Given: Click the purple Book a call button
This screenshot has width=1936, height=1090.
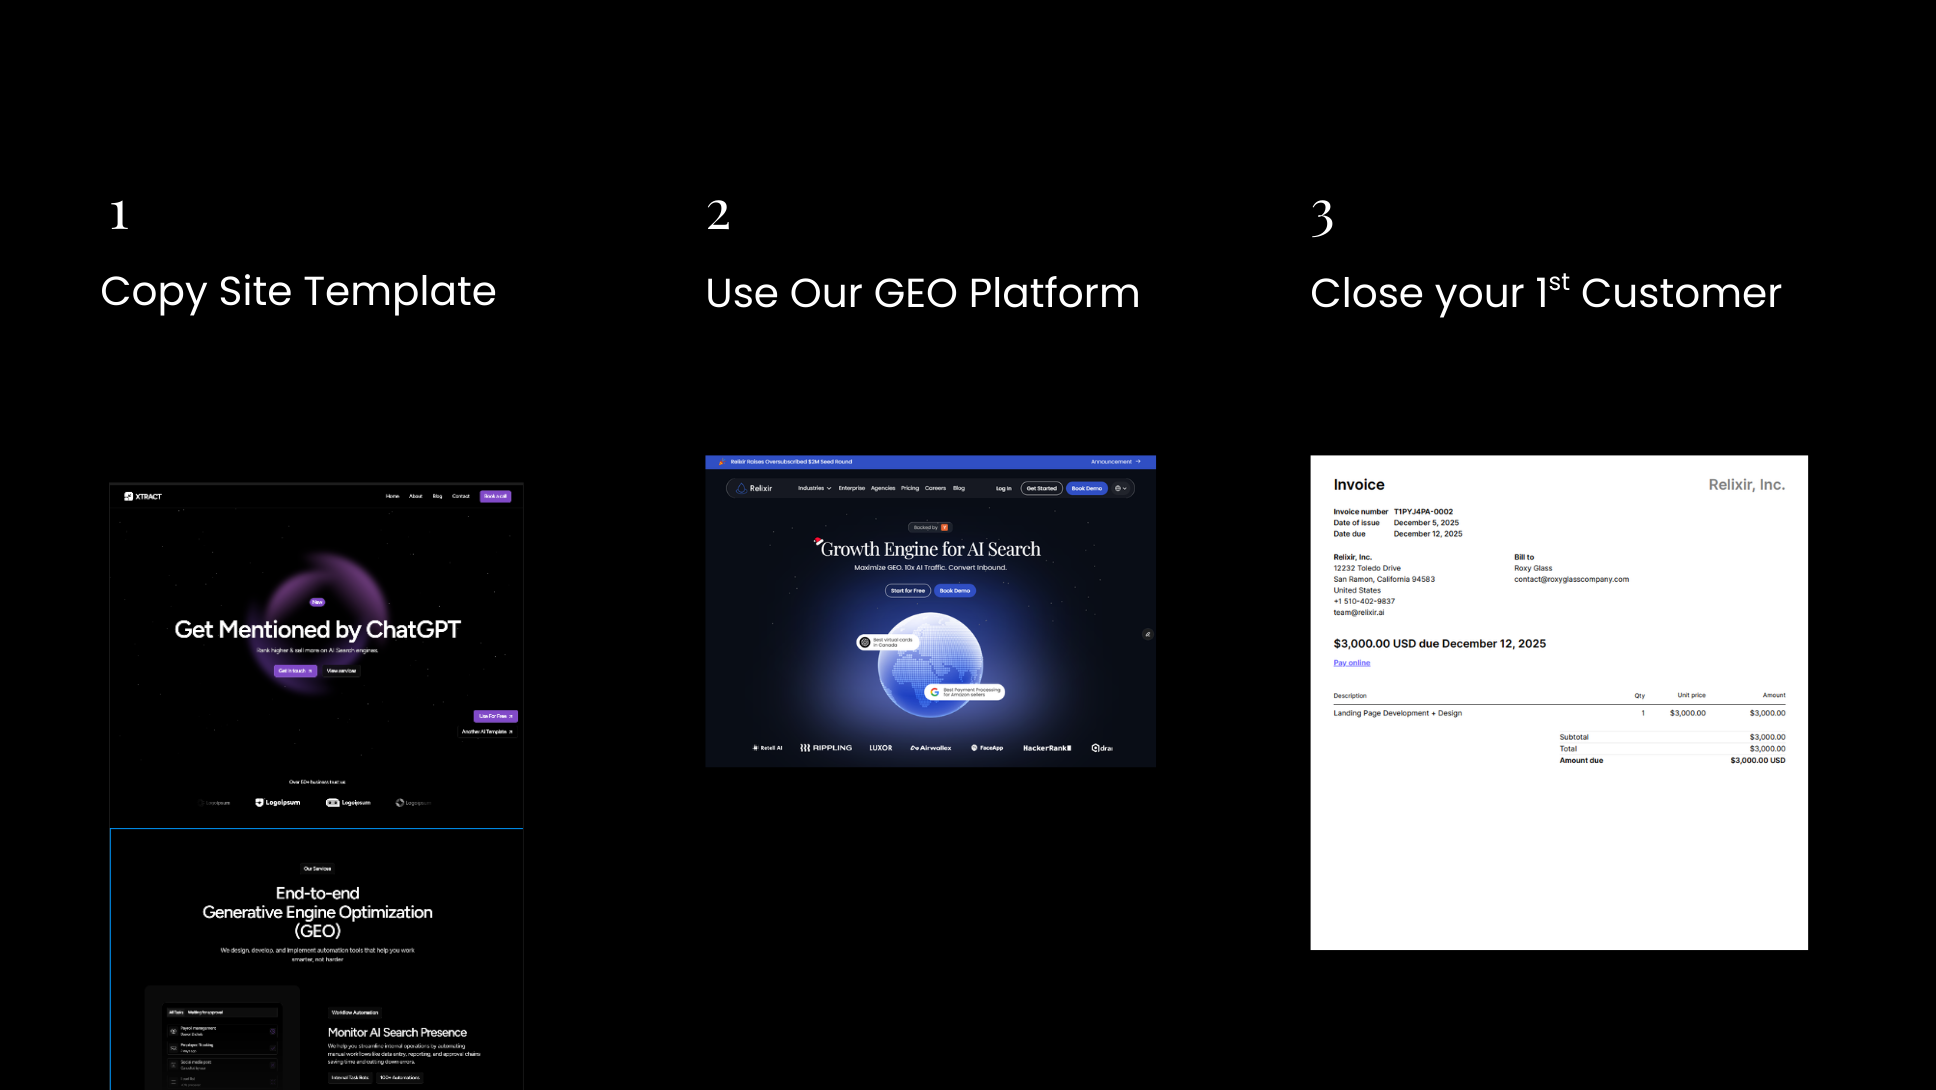Looking at the screenshot, I should click(x=495, y=496).
